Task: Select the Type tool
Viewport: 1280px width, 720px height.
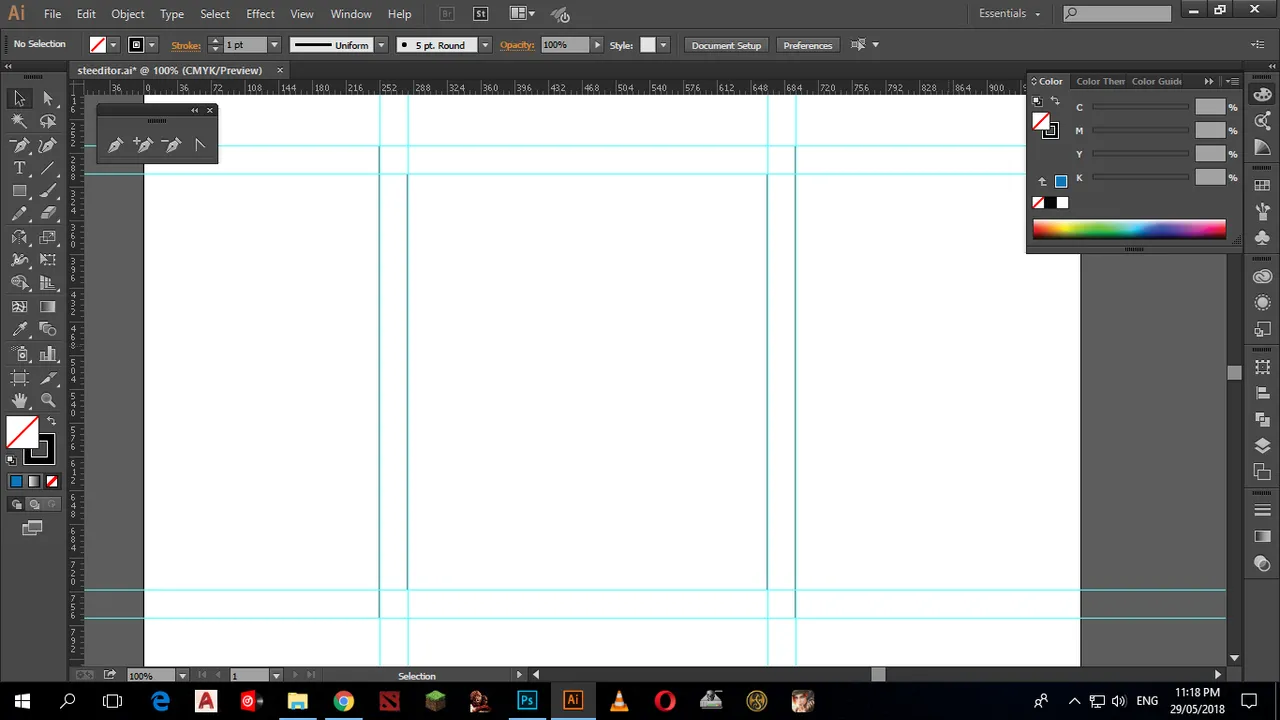Action: [19, 168]
